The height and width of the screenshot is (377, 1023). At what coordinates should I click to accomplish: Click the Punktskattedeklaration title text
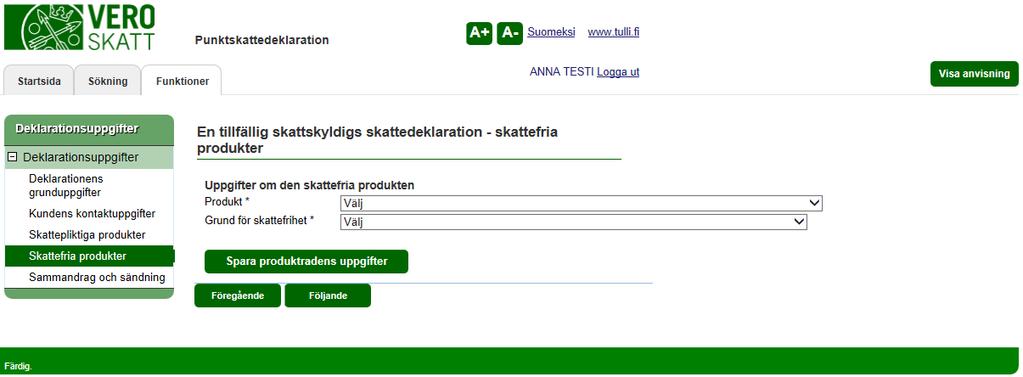click(262, 40)
